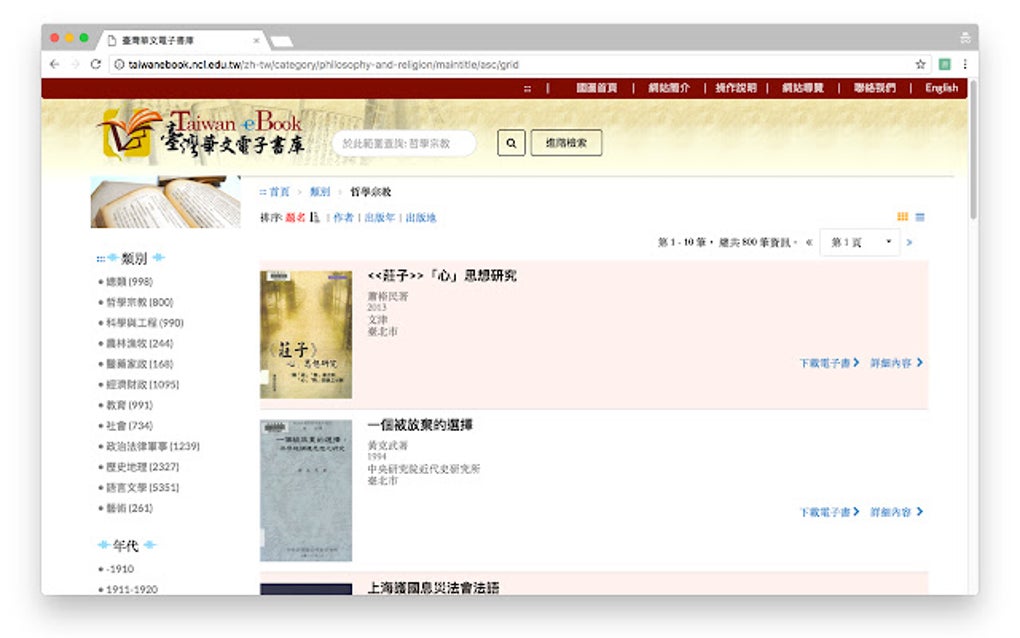
Task: Open the page number dropdown 第1頁
Action: click(x=860, y=243)
